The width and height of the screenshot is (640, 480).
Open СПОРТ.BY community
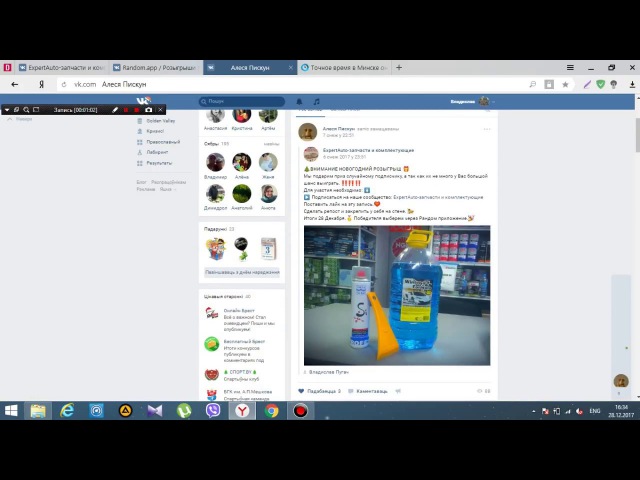tap(241, 372)
